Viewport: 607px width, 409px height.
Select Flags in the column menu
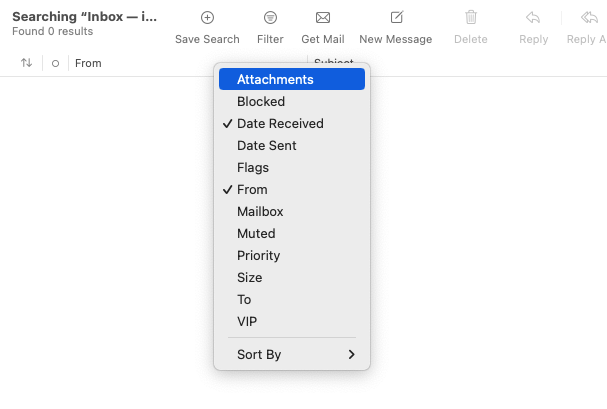click(253, 168)
